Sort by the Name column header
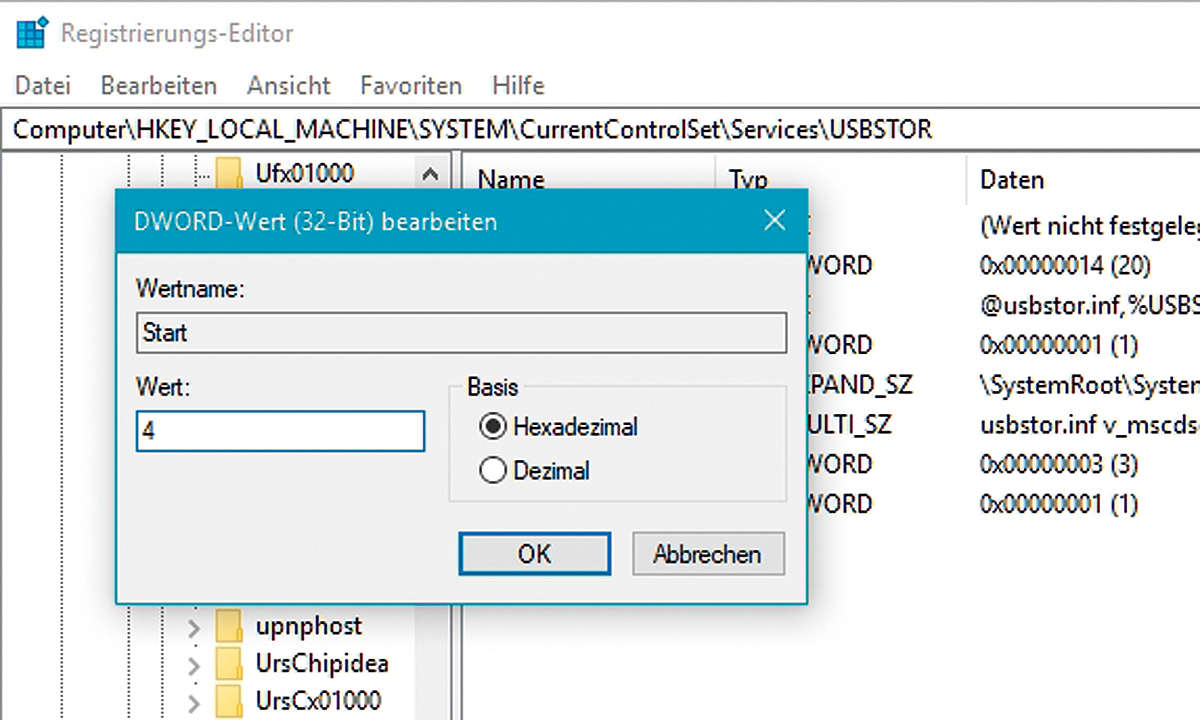1200x720 pixels. (x=511, y=179)
